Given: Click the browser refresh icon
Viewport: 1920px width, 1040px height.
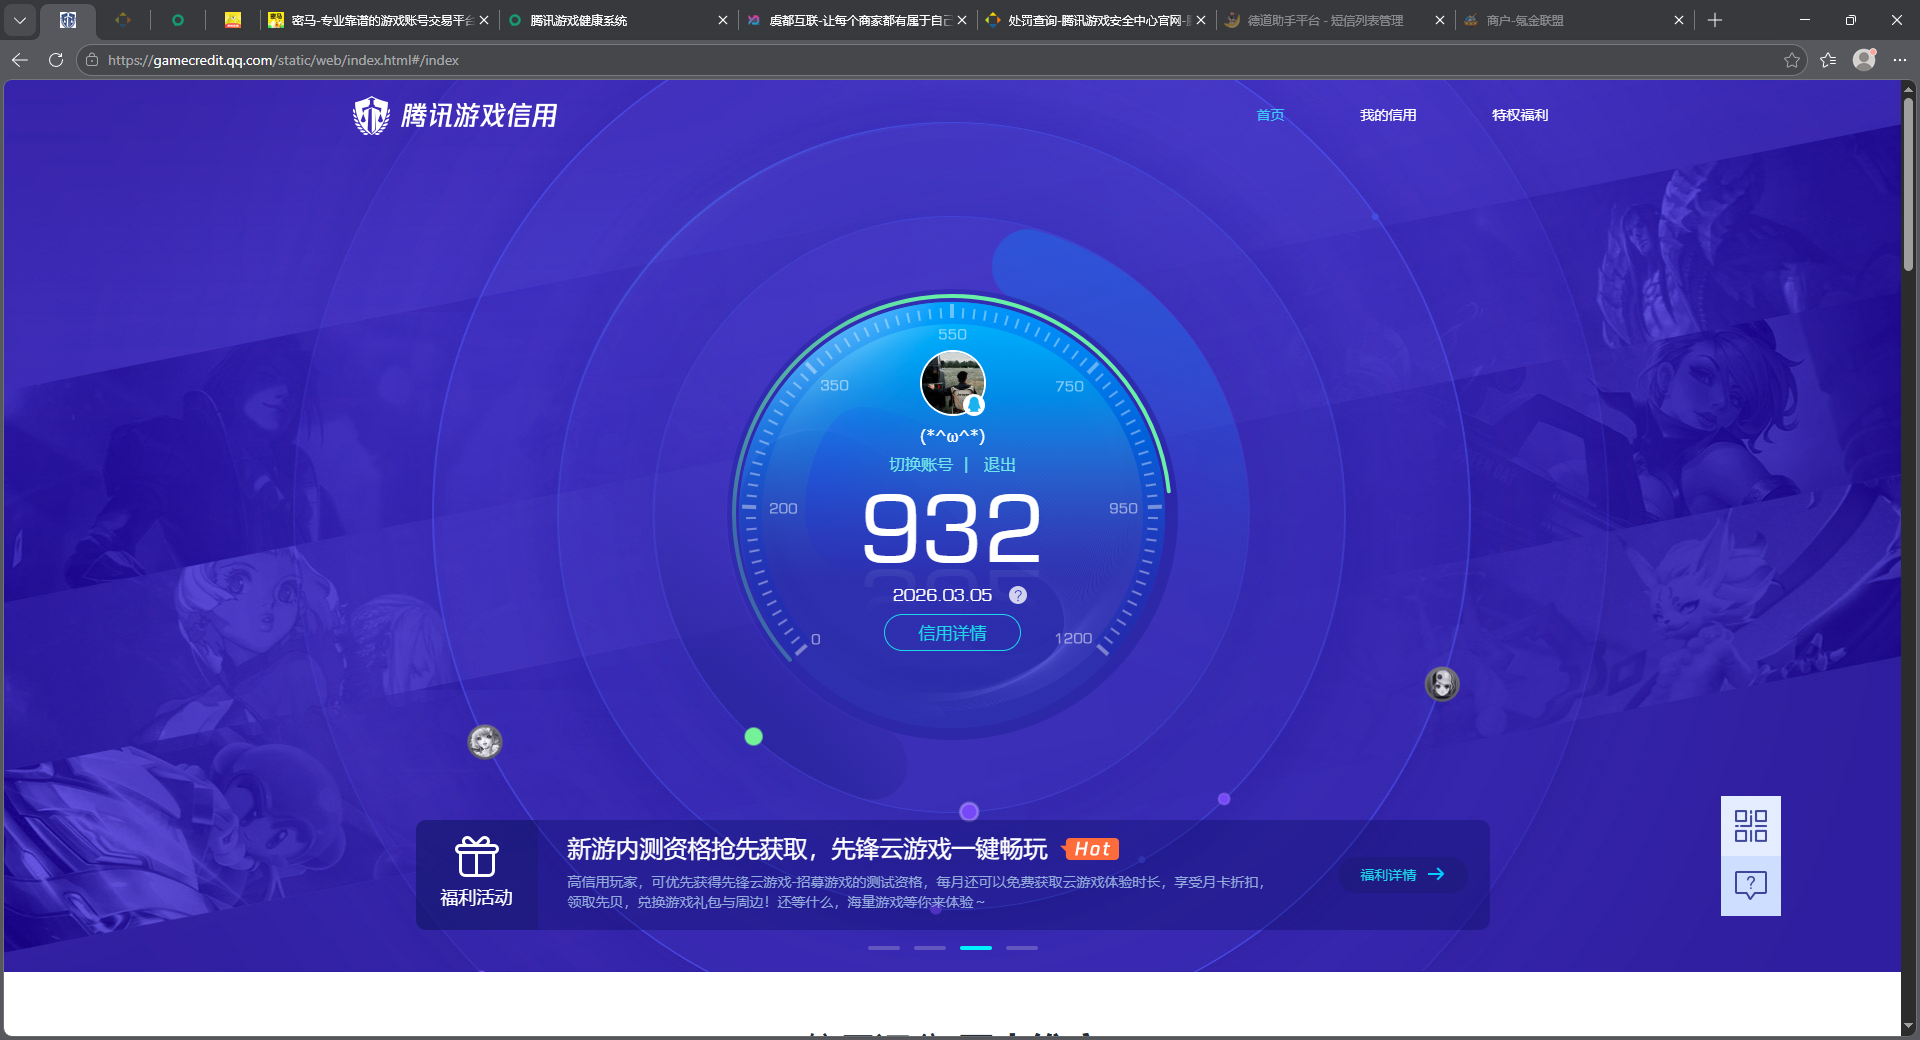Looking at the screenshot, I should (56, 60).
